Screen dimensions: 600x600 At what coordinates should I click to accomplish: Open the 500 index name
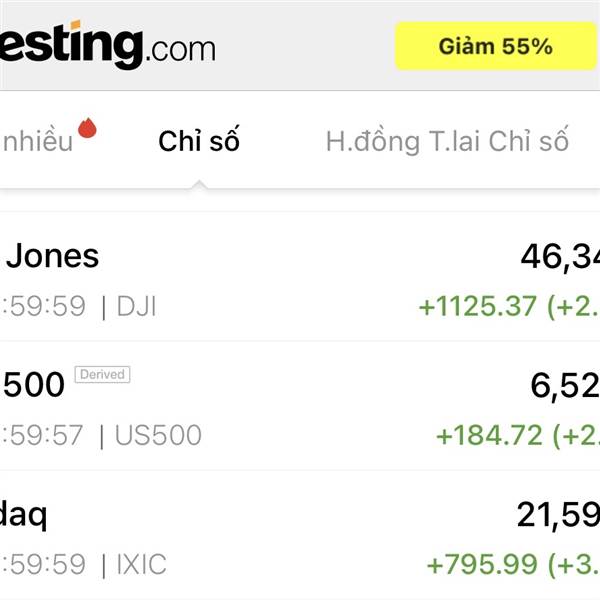(34, 384)
